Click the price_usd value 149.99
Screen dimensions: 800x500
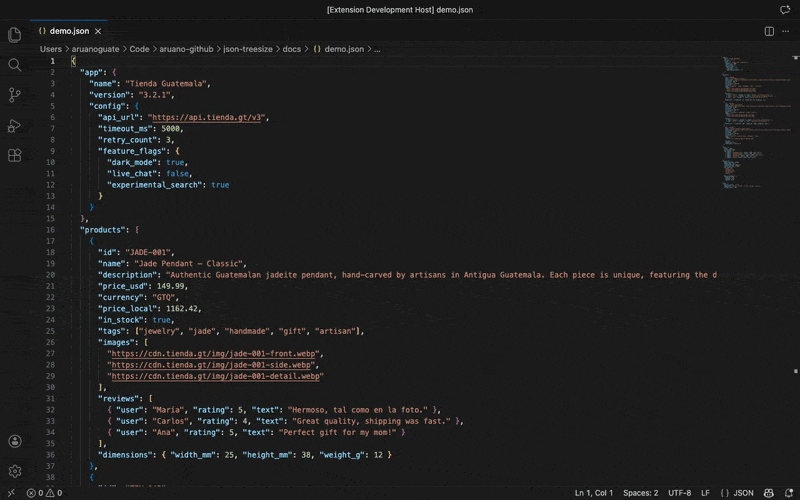pyautogui.click(x=172, y=286)
